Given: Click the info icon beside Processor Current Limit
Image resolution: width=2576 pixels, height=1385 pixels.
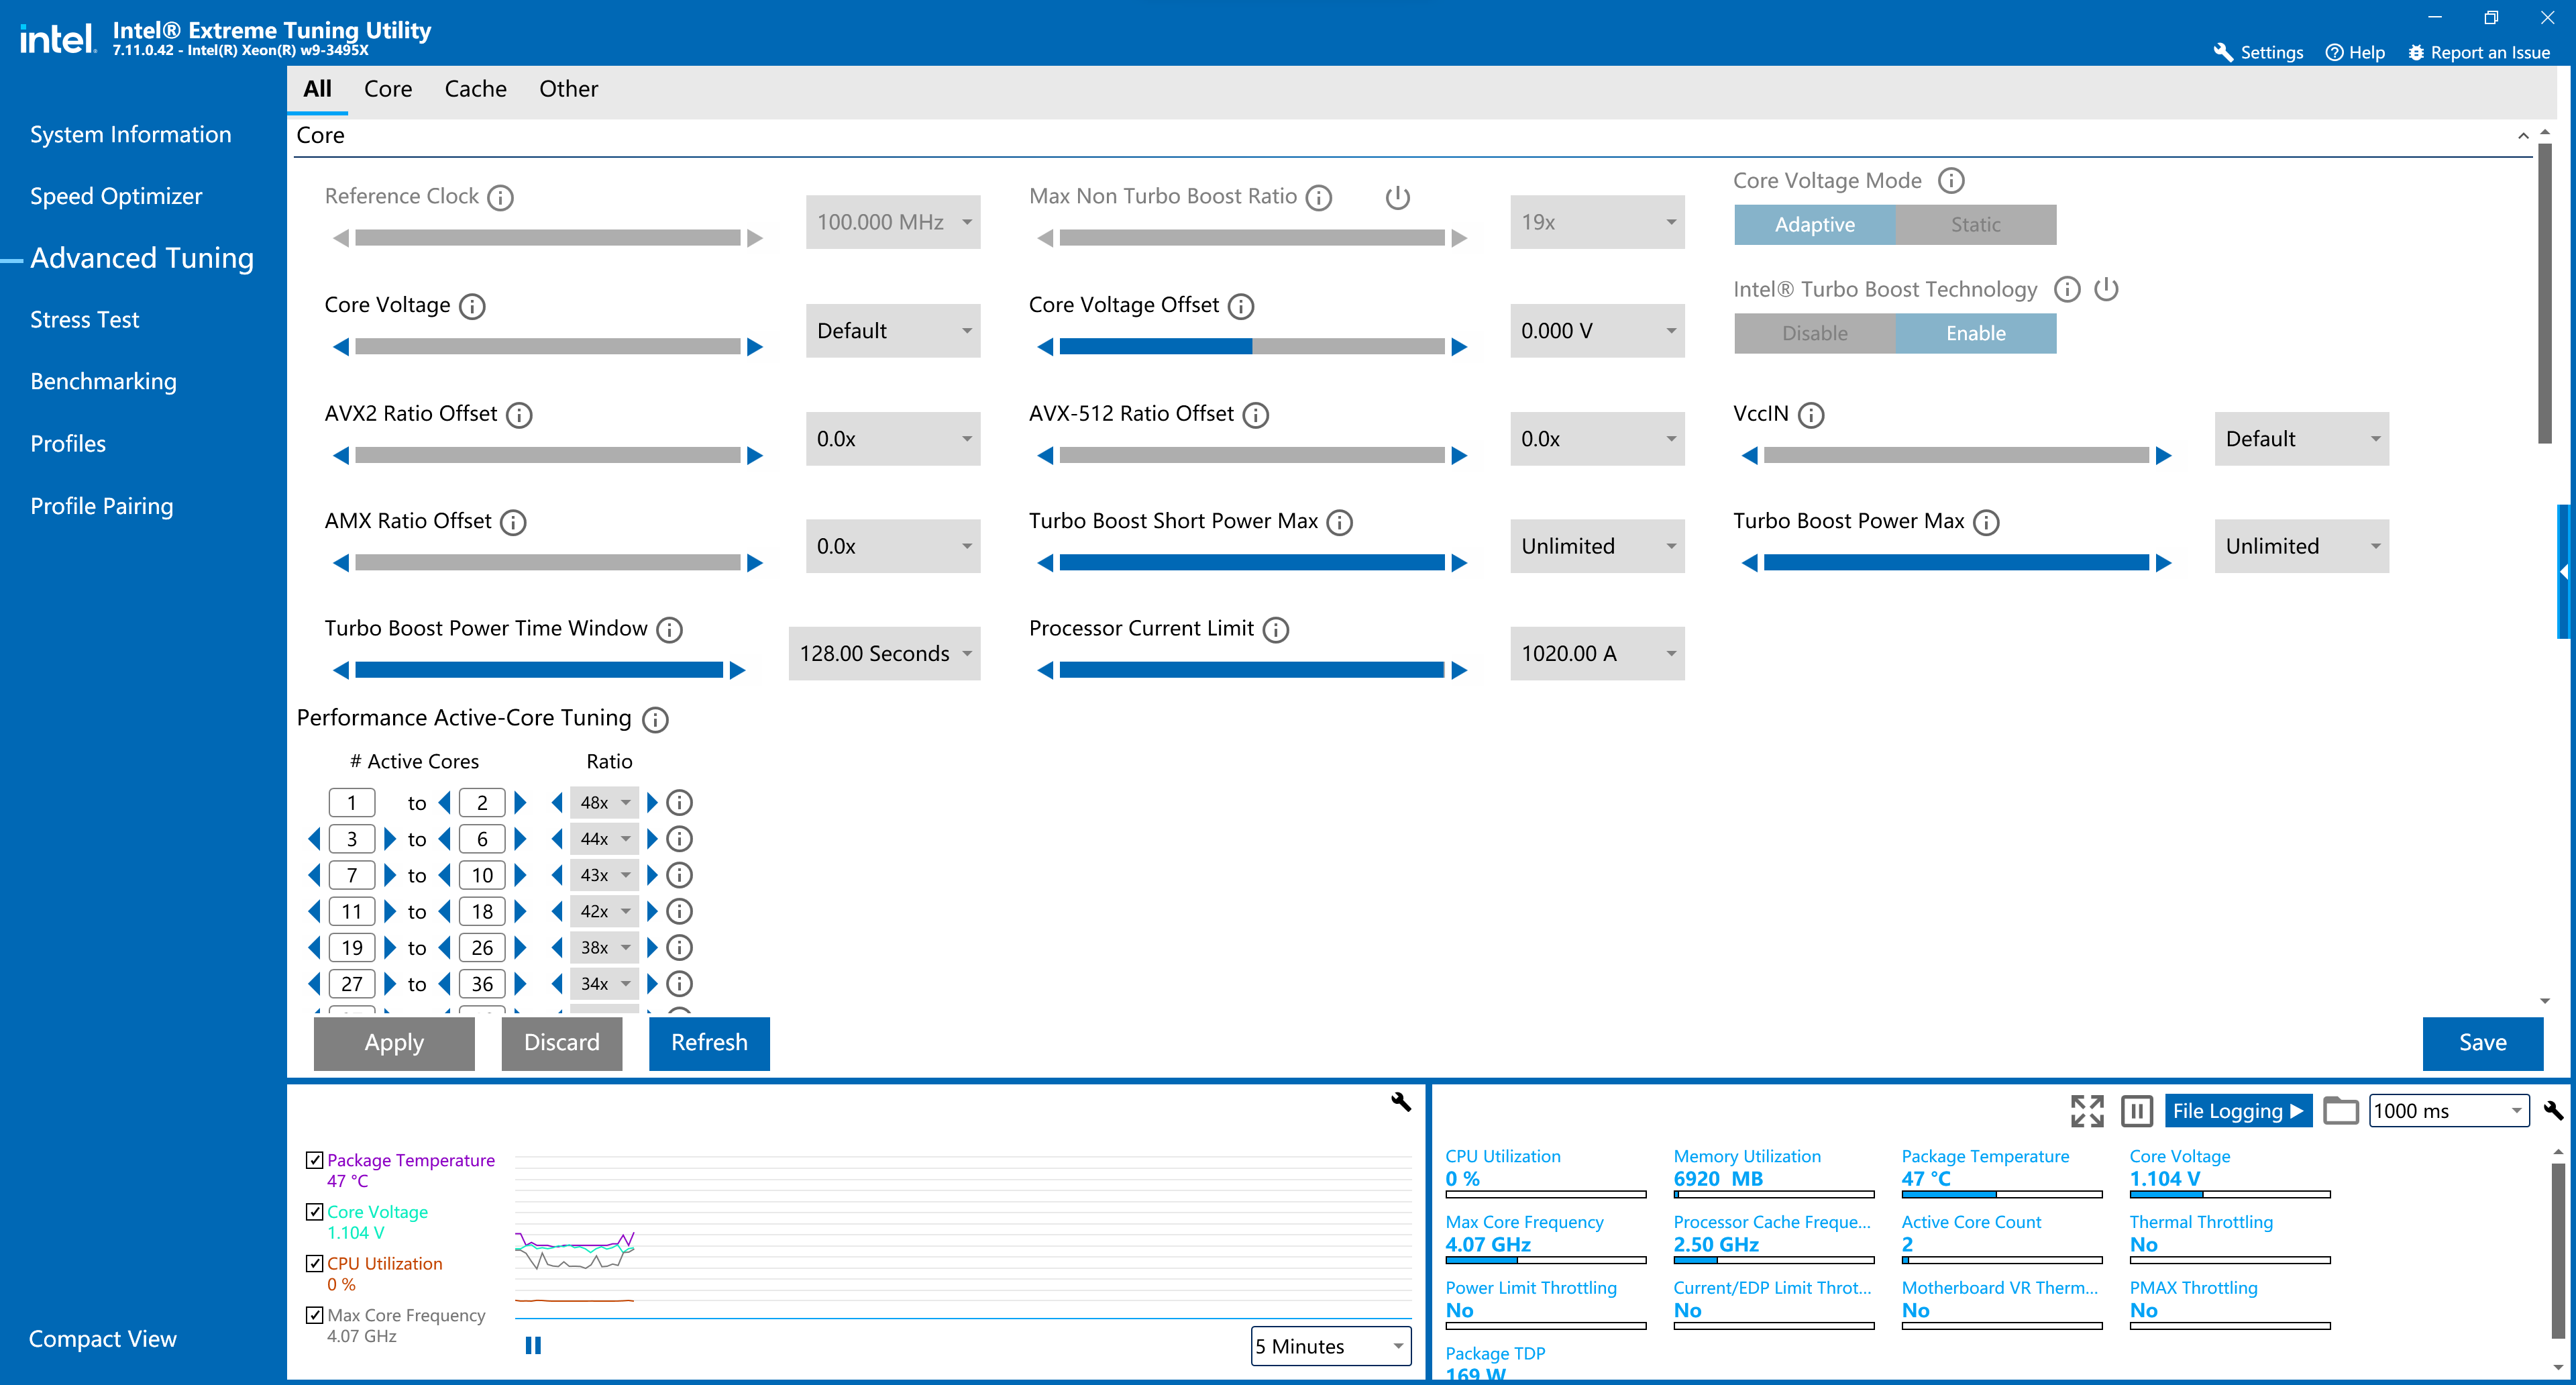Looking at the screenshot, I should (1275, 629).
